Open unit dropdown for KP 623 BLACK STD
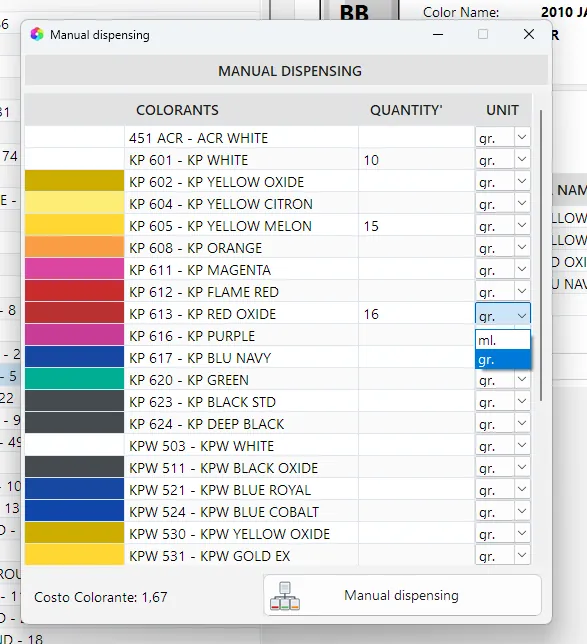Image resolution: width=587 pixels, height=644 pixels. [x=522, y=401]
